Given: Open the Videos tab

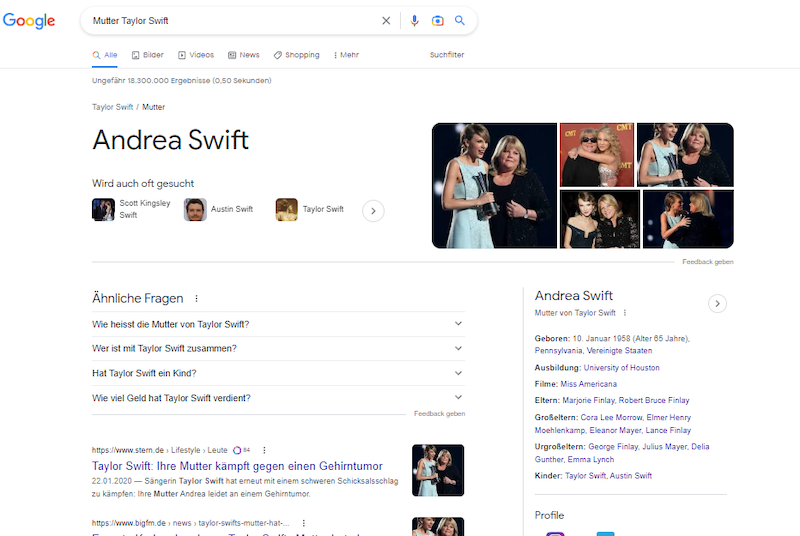Looking at the screenshot, I should coord(196,55).
